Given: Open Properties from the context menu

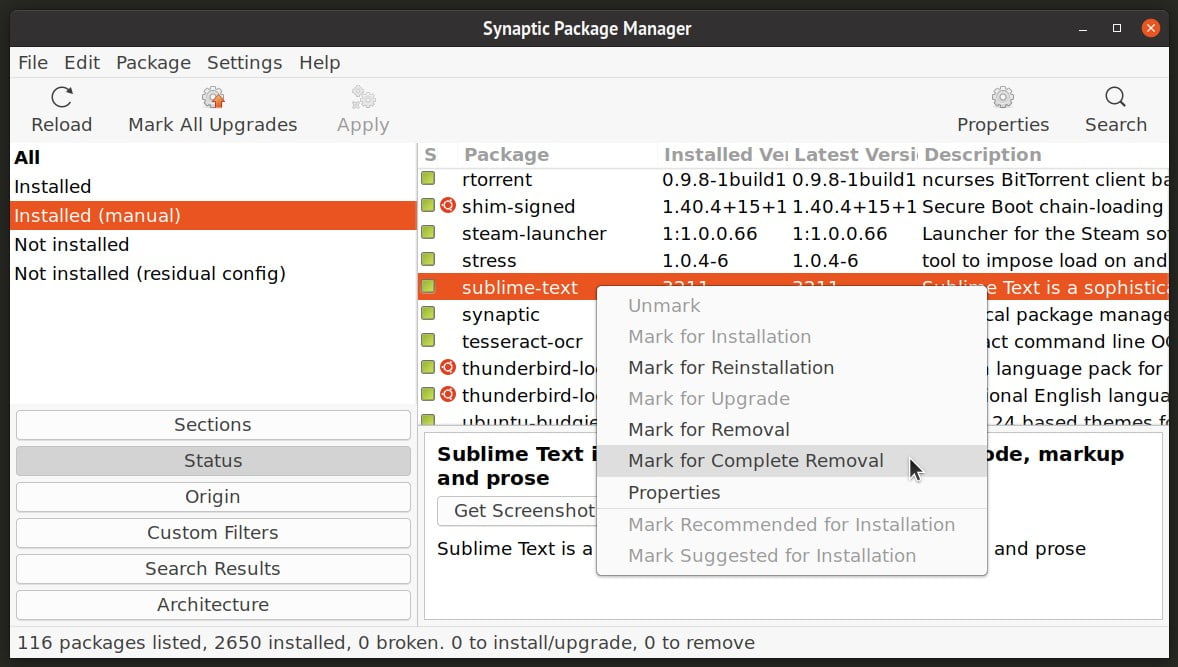Looking at the screenshot, I should pos(791,493).
